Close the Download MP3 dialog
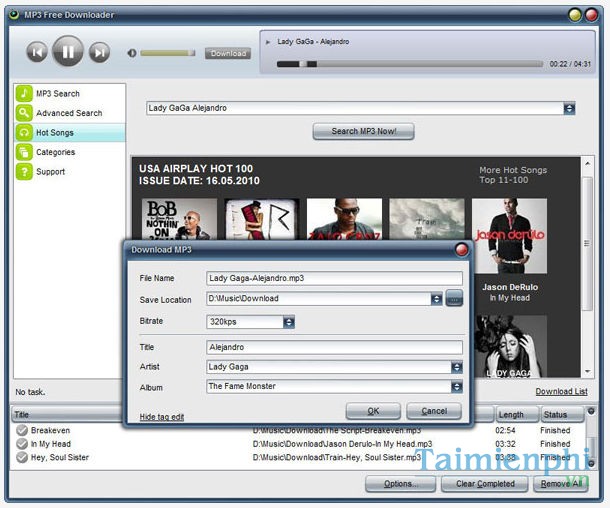The height and width of the screenshot is (508, 610). click(461, 250)
